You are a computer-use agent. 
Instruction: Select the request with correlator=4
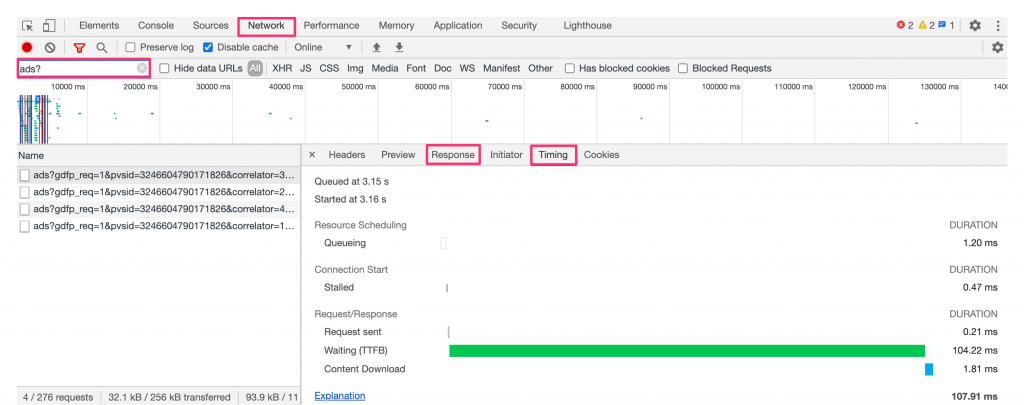coord(157,209)
